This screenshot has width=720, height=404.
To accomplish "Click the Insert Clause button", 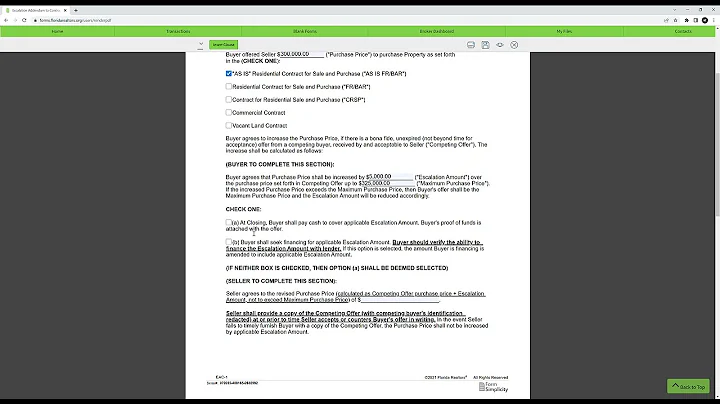I will click(x=224, y=45).
